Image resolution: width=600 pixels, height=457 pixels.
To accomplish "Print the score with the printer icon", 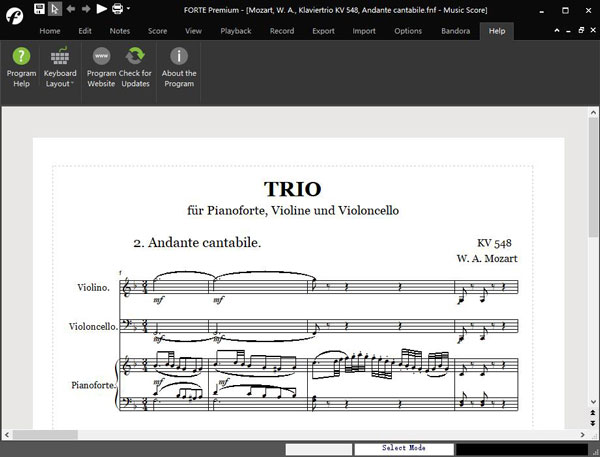I will click(x=117, y=8).
